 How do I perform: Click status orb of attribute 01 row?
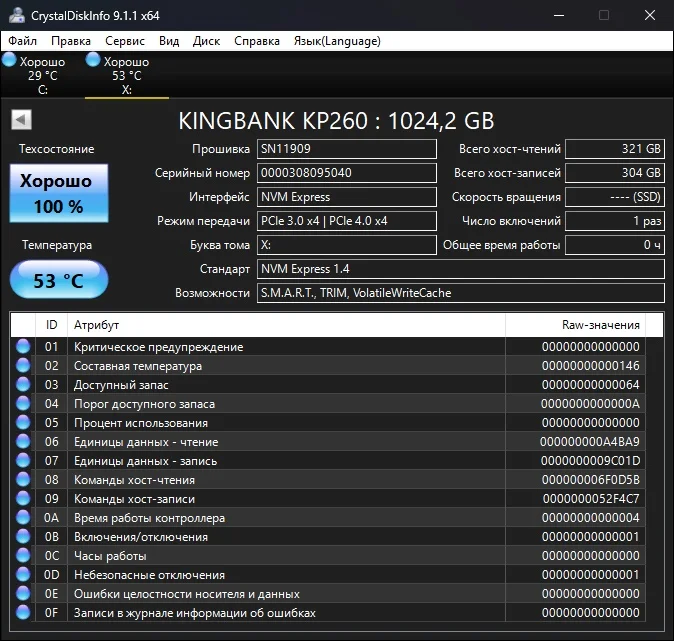tap(23, 347)
